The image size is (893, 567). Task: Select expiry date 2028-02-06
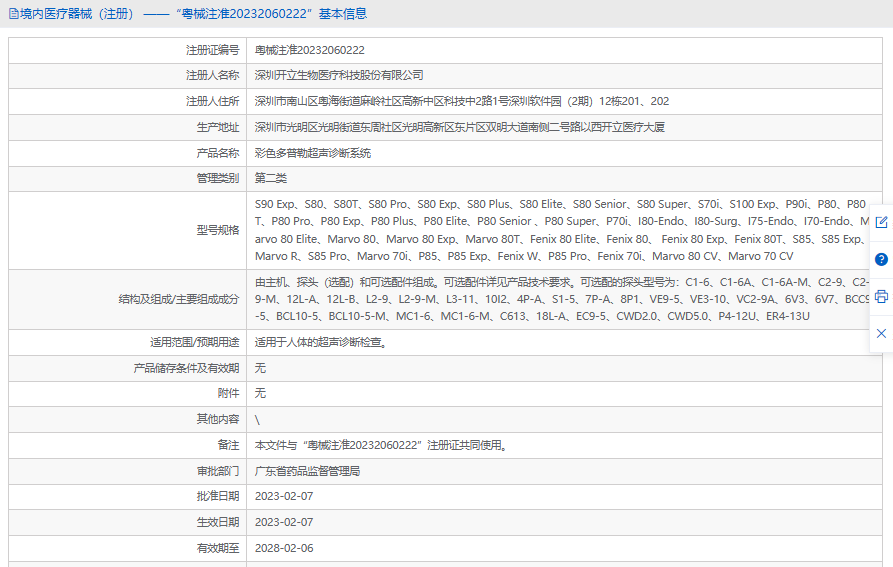pos(284,548)
